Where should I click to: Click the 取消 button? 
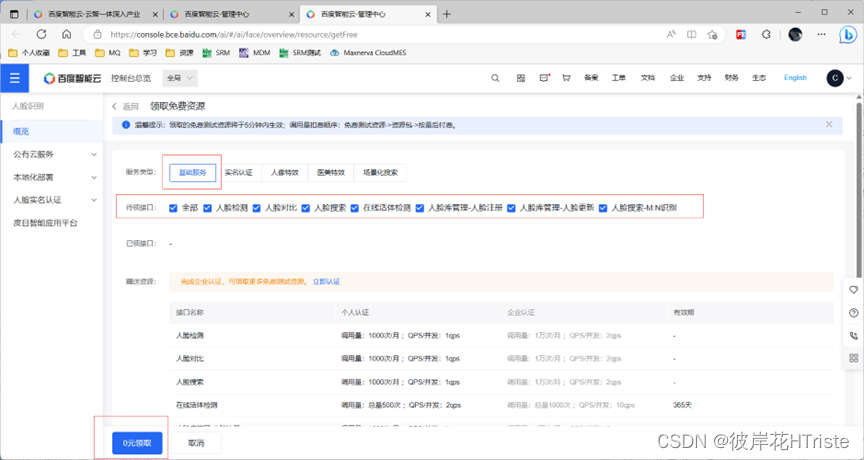pyautogui.click(x=197, y=443)
